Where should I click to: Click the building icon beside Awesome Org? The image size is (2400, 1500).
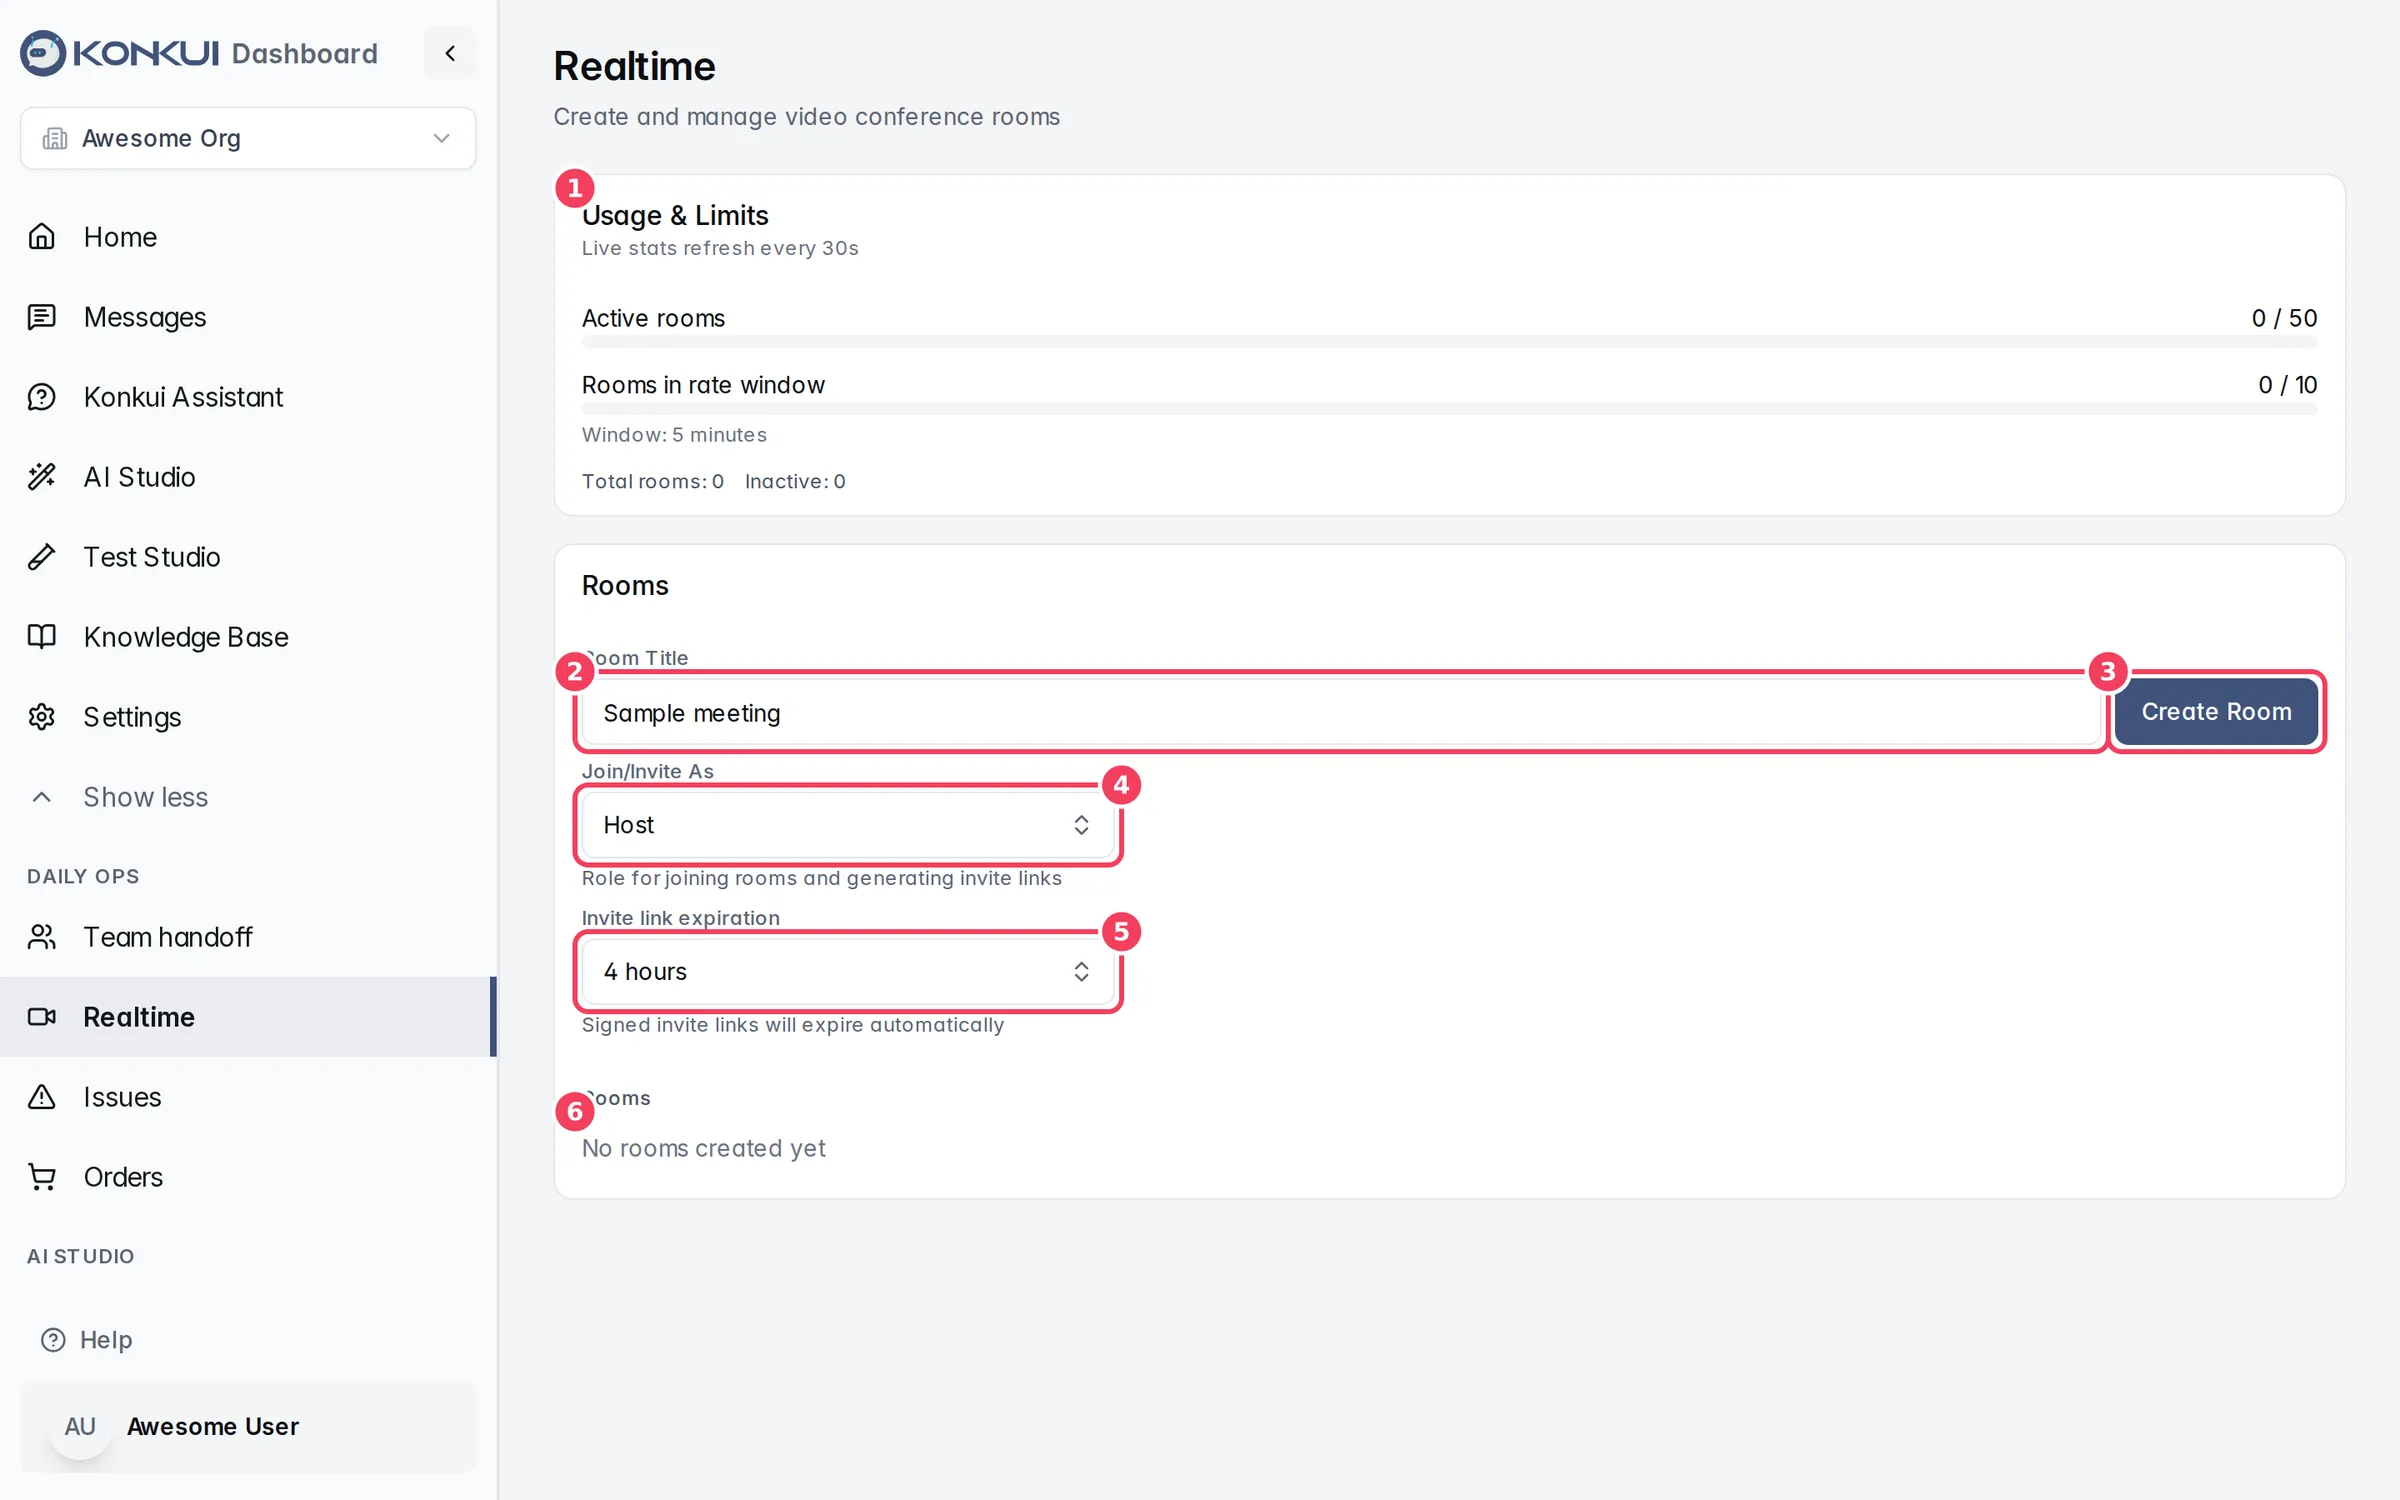click(55, 138)
